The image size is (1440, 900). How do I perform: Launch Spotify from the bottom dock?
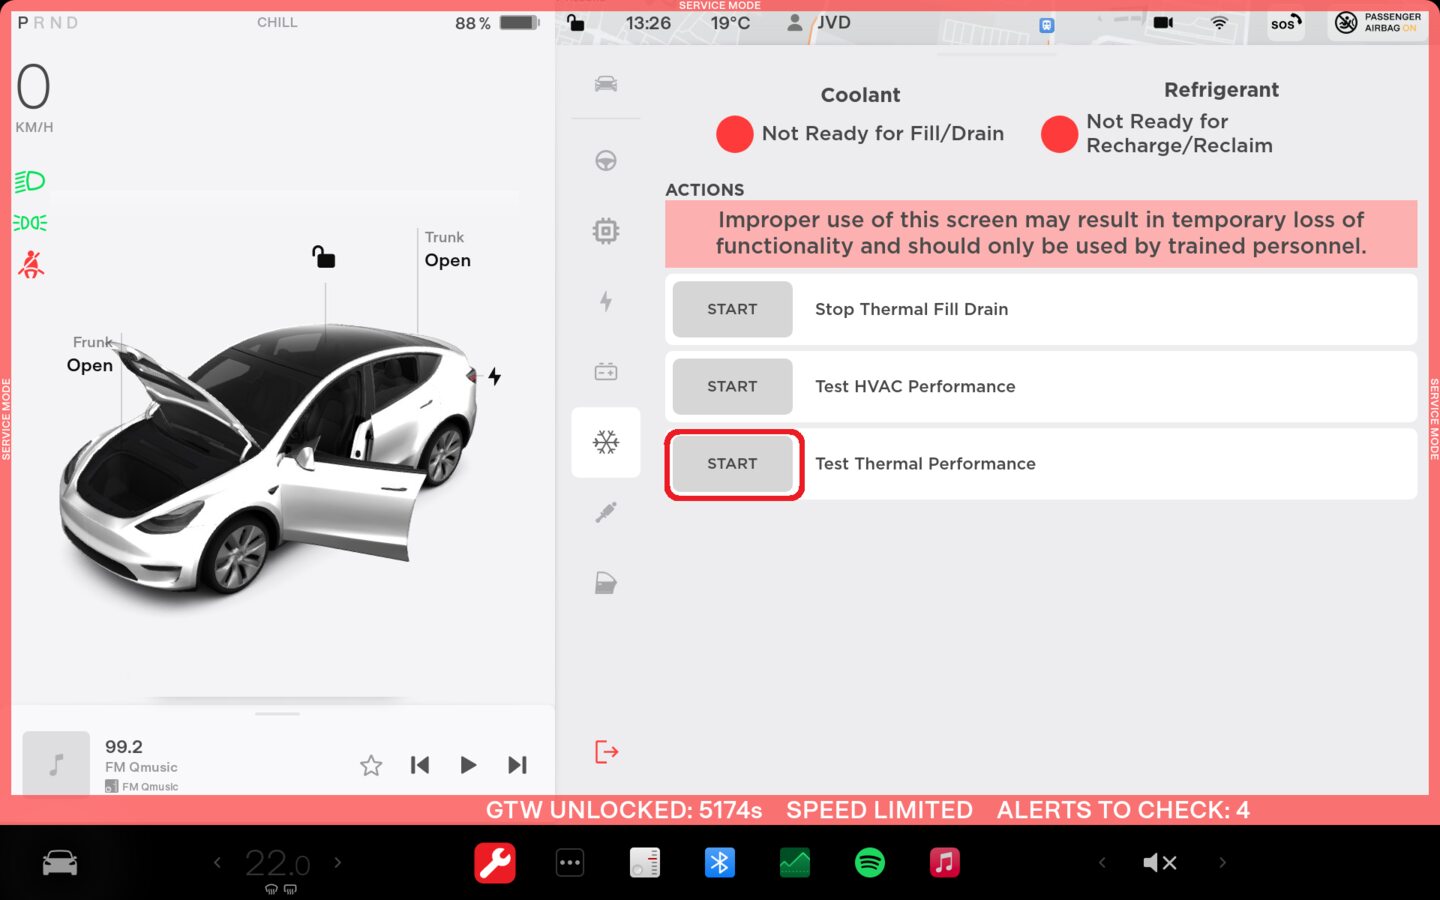[x=870, y=862]
